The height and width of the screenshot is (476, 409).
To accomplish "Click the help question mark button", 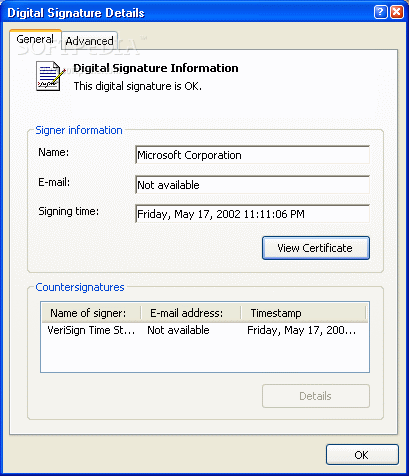I will click(x=380, y=12).
